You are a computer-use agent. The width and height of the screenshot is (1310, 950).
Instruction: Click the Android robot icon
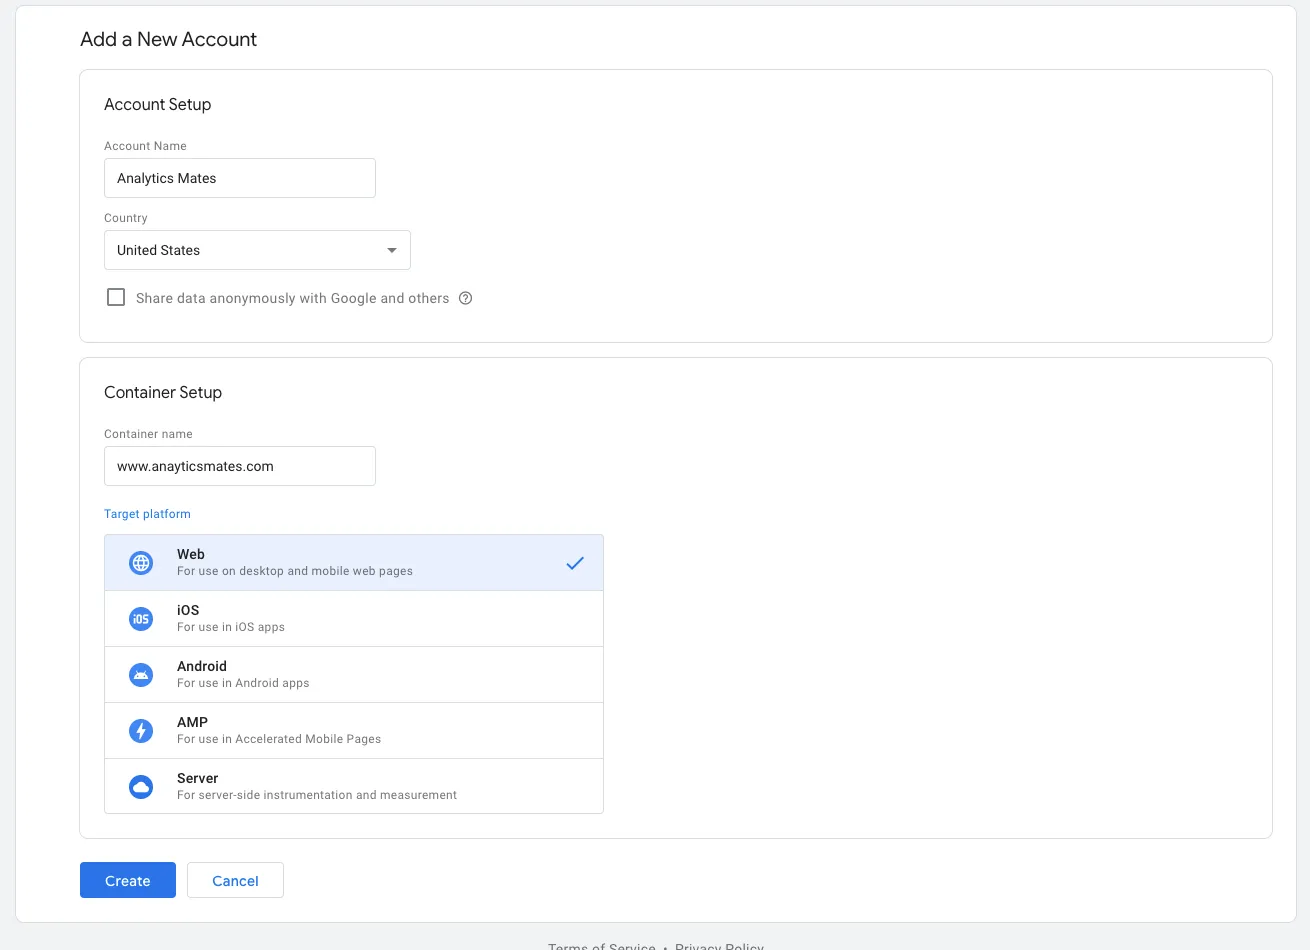point(141,675)
